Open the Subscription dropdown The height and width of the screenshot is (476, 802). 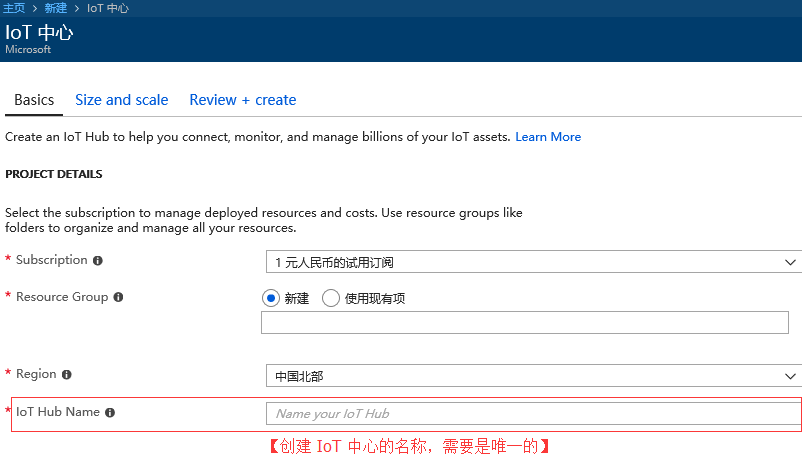[x=533, y=262]
